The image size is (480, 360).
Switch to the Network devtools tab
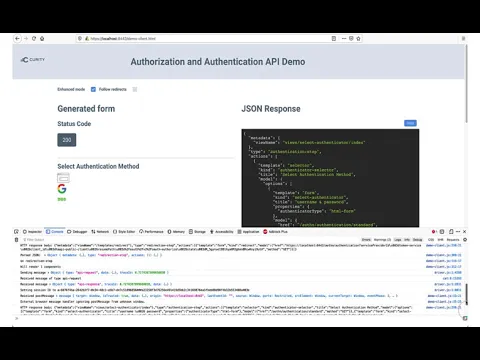100,232
